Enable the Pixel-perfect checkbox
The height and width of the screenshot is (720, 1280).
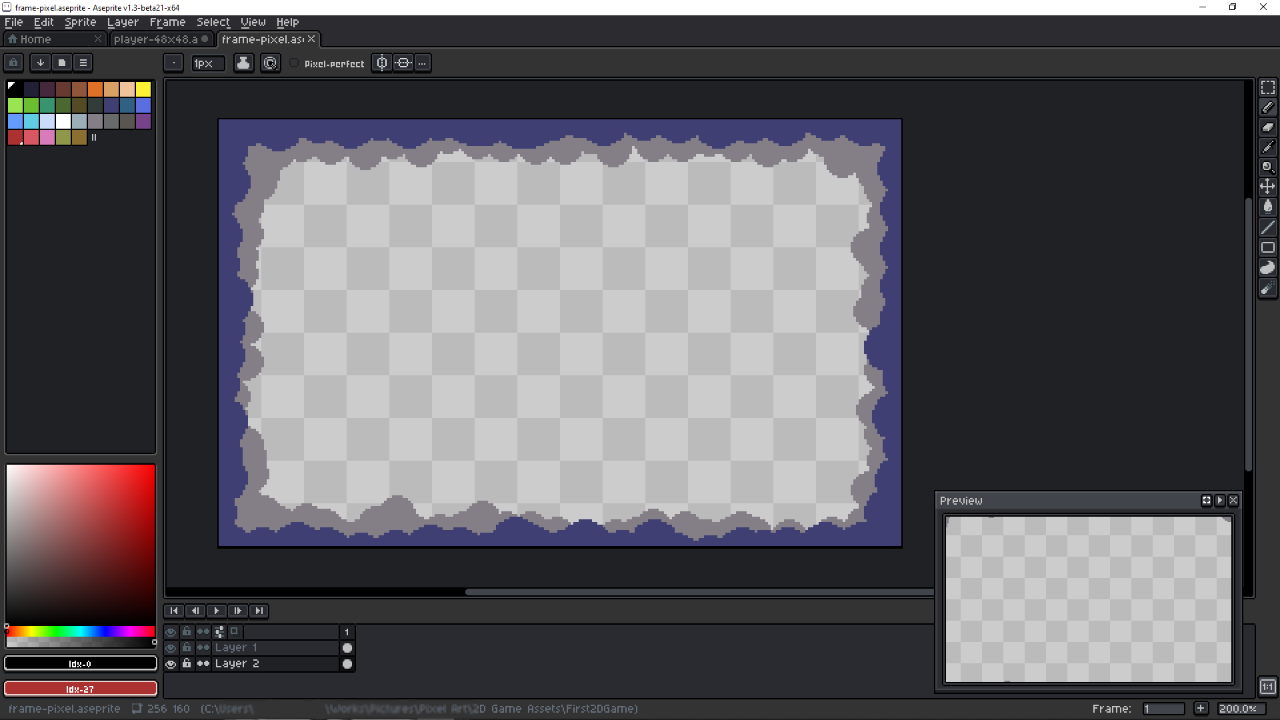coord(294,63)
